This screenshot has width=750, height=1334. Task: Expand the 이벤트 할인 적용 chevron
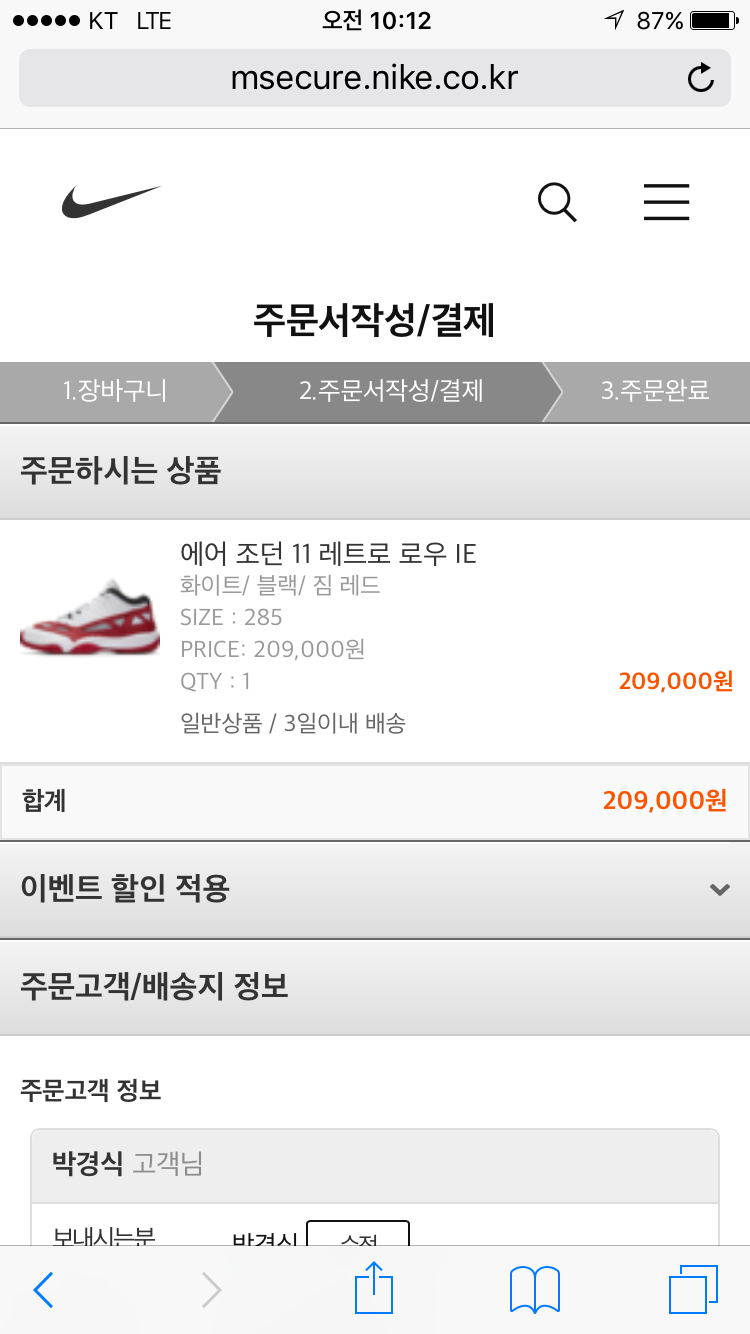point(719,889)
